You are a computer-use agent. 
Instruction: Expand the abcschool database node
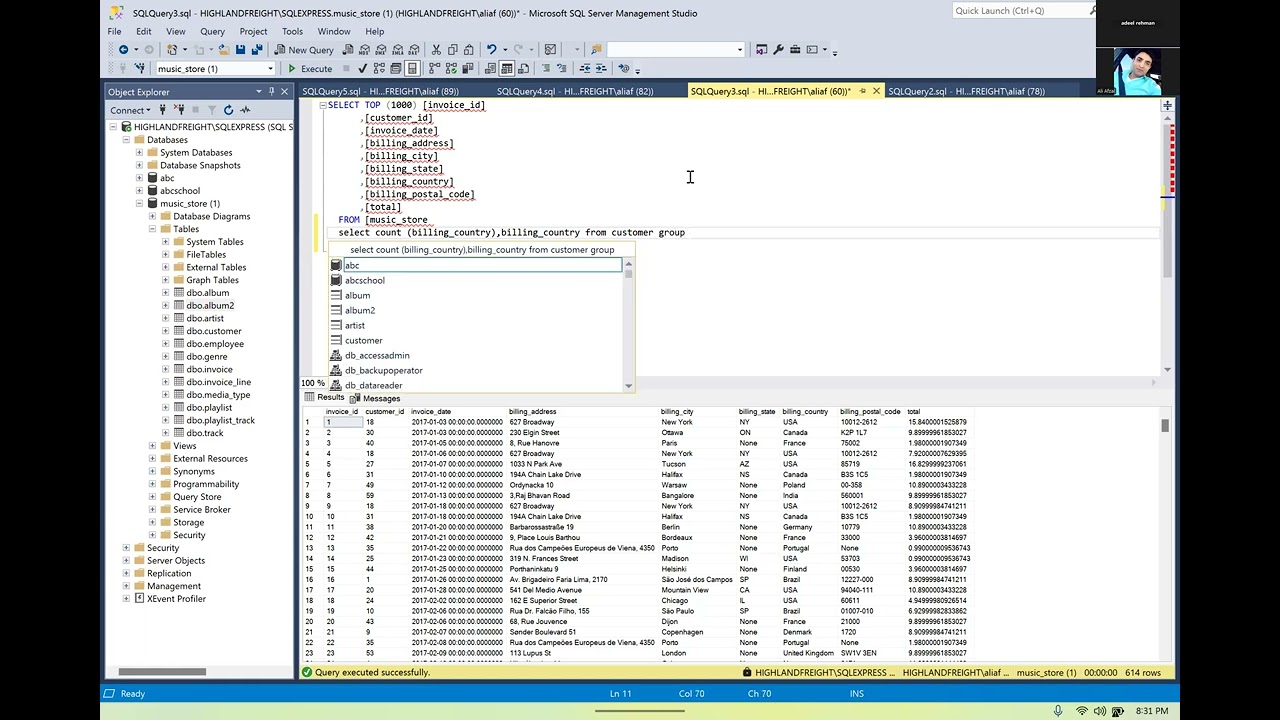[x=139, y=191]
